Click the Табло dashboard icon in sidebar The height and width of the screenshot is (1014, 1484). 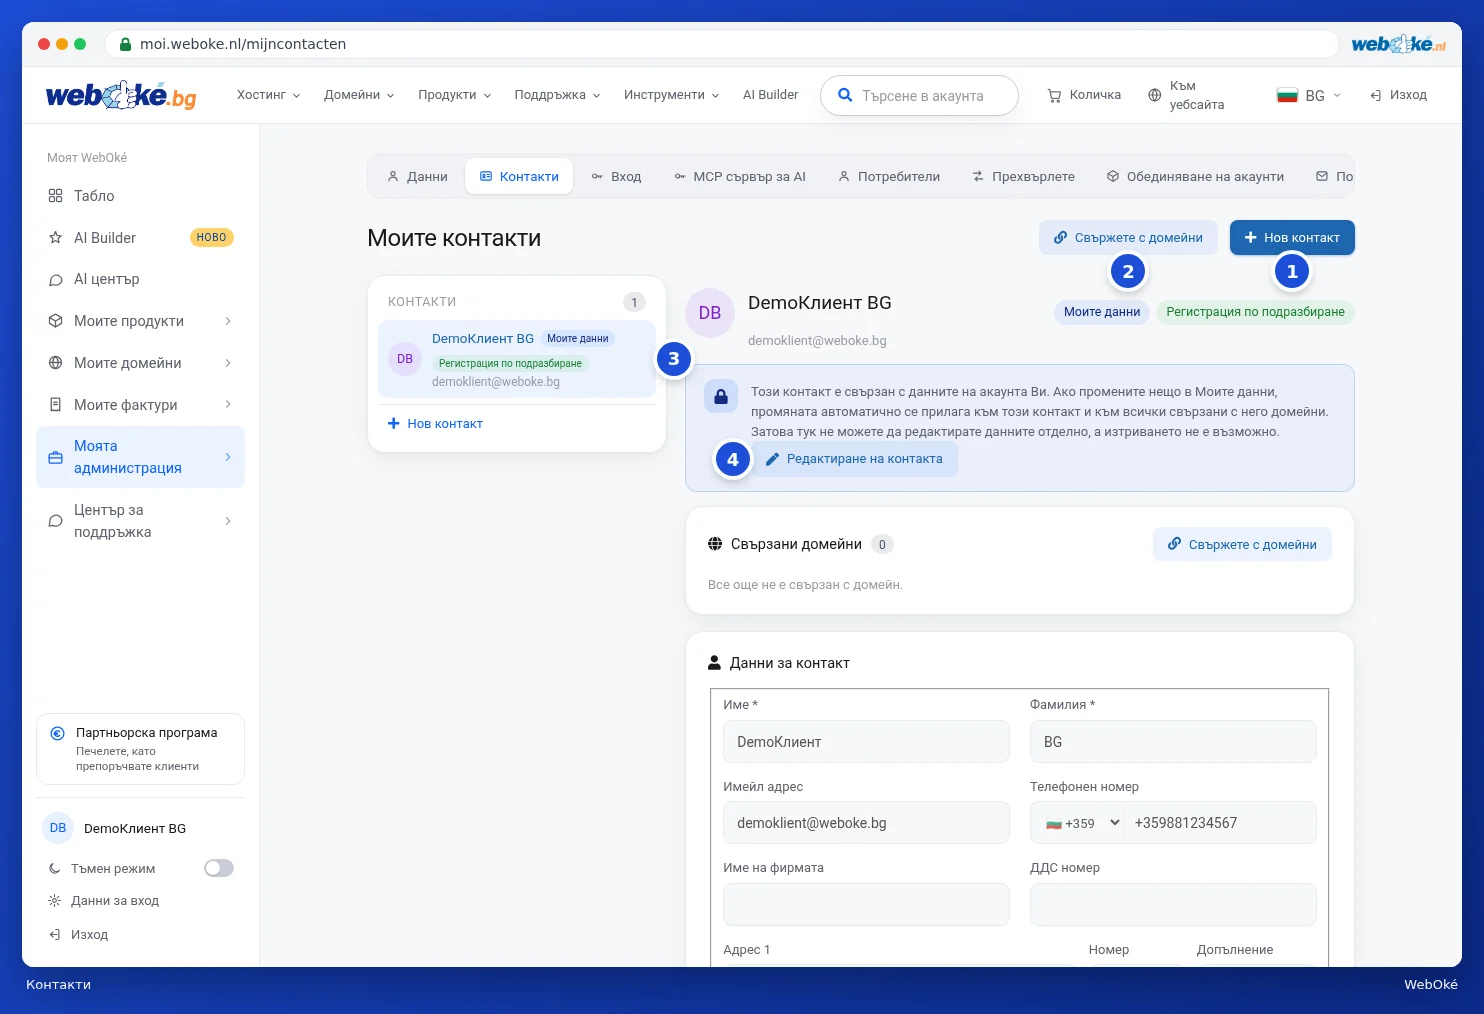click(x=55, y=196)
